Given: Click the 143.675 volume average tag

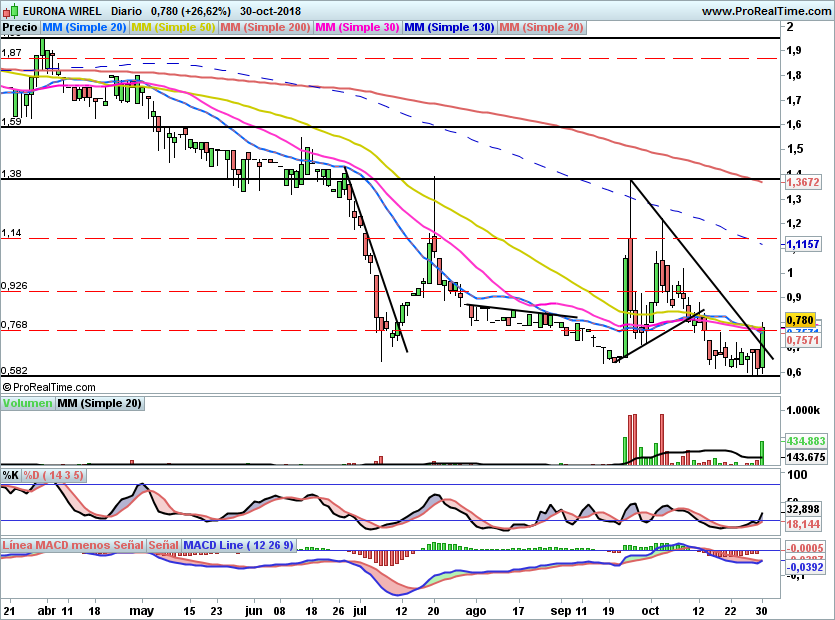Looking at the screenshot, I should click(x=806, y=457).
